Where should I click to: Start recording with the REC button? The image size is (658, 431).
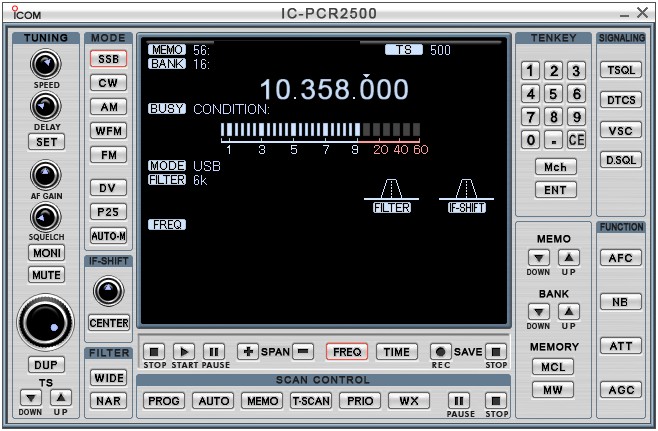point(441,351)
